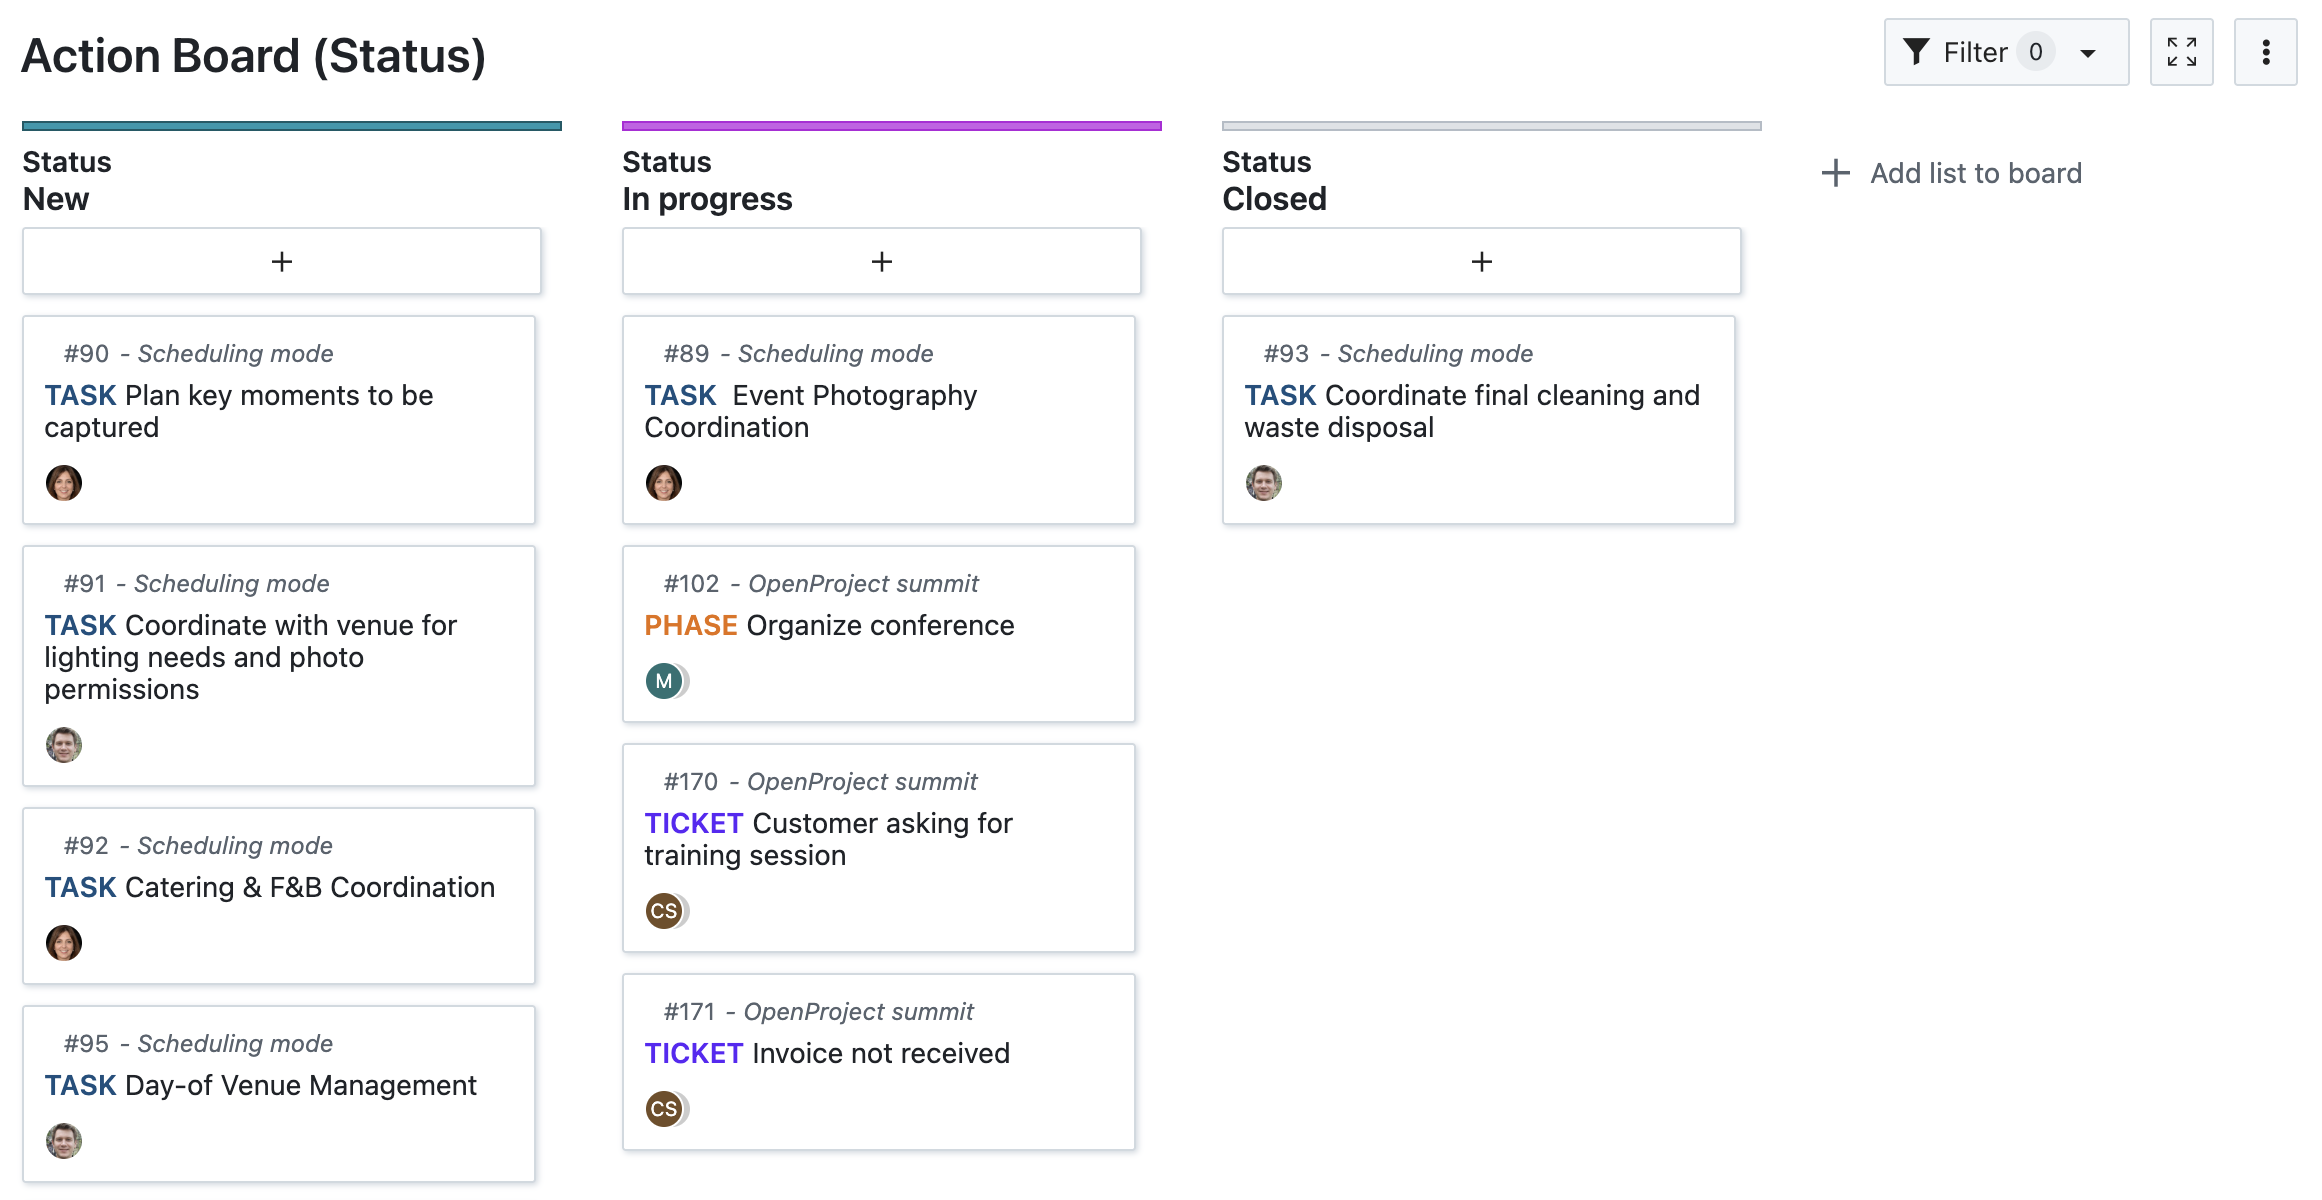The width and height of the screenshot is (2322, 1200).
Task: Click the avatar on Coordinate final cleaning task
Action: (1264, 483)
